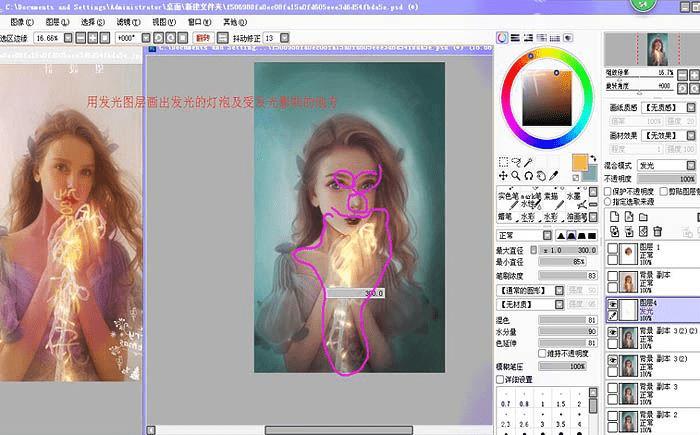Image resolution: width=700 pixels, height=435 pixels.
Task: Select the magic wand tool
Action: pyautogui.click(x=529, y=162)
